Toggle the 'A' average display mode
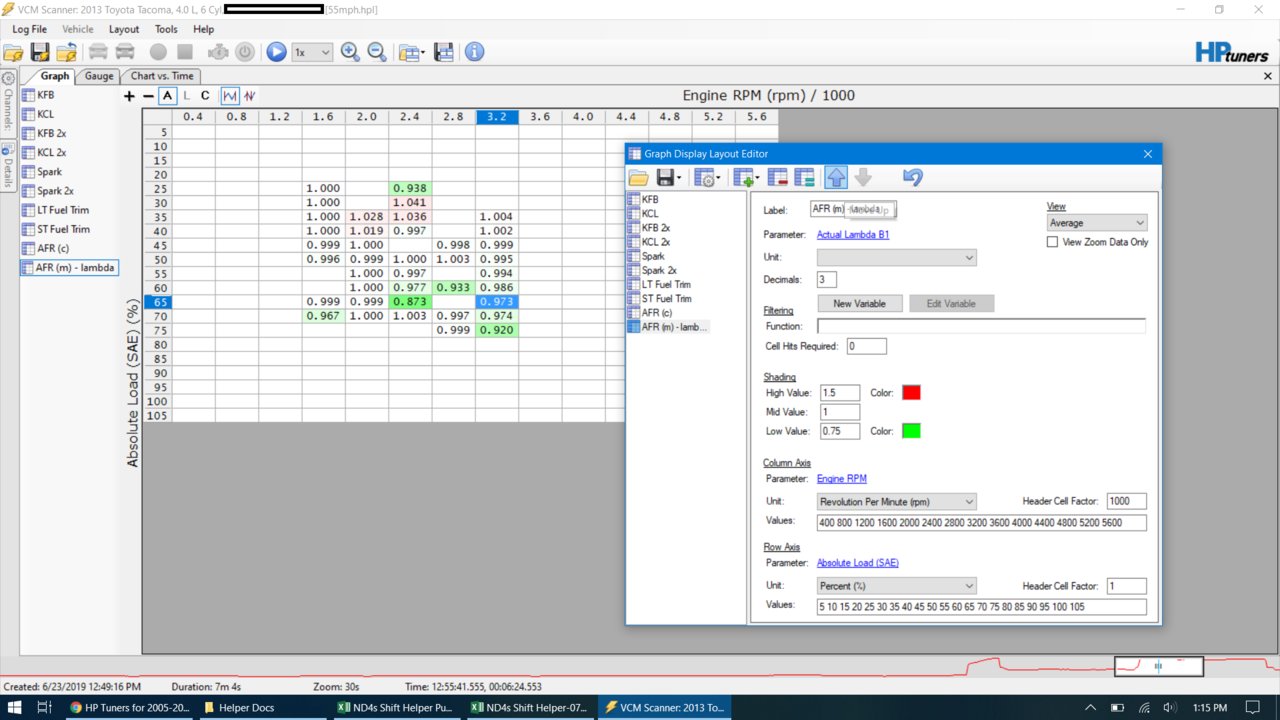Image resolution: width=1280 pixels, height=720 pixels. tap(167, 96)
